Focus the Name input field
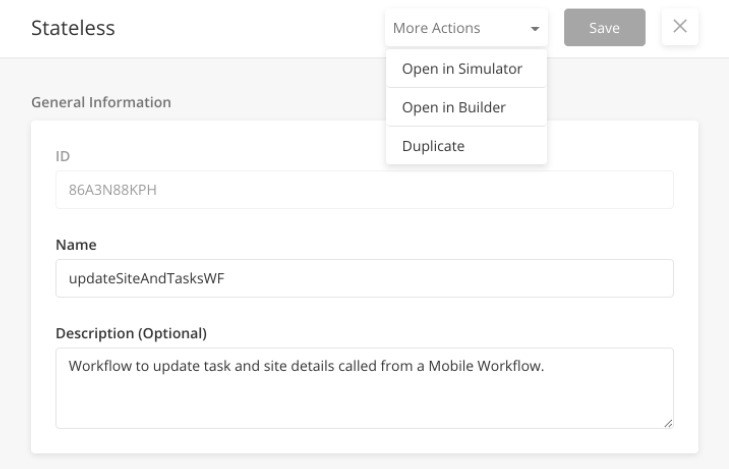 364,278
